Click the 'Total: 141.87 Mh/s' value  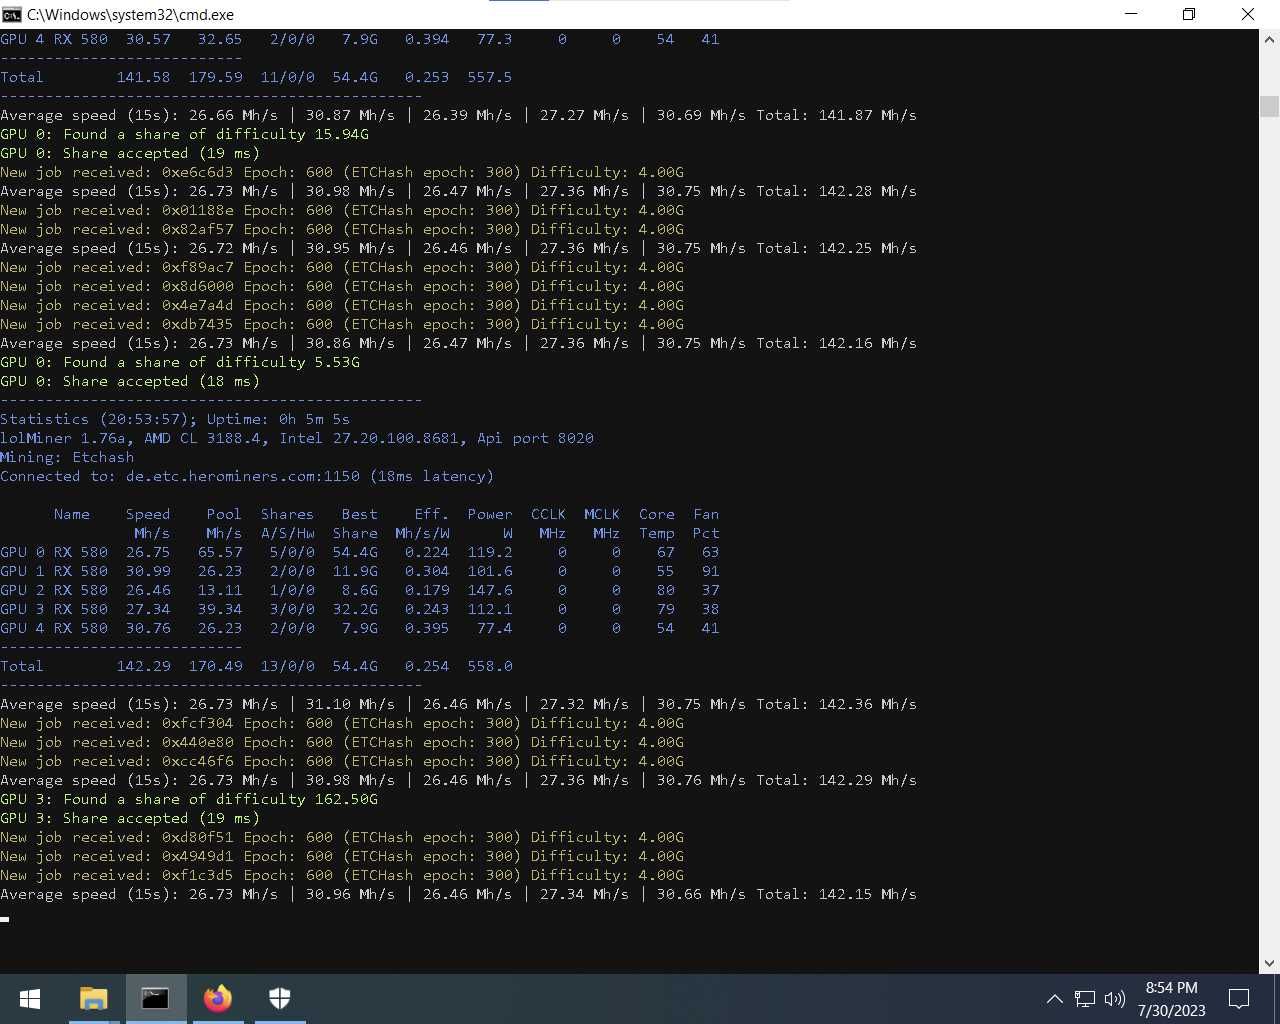(x=836, y=115)
